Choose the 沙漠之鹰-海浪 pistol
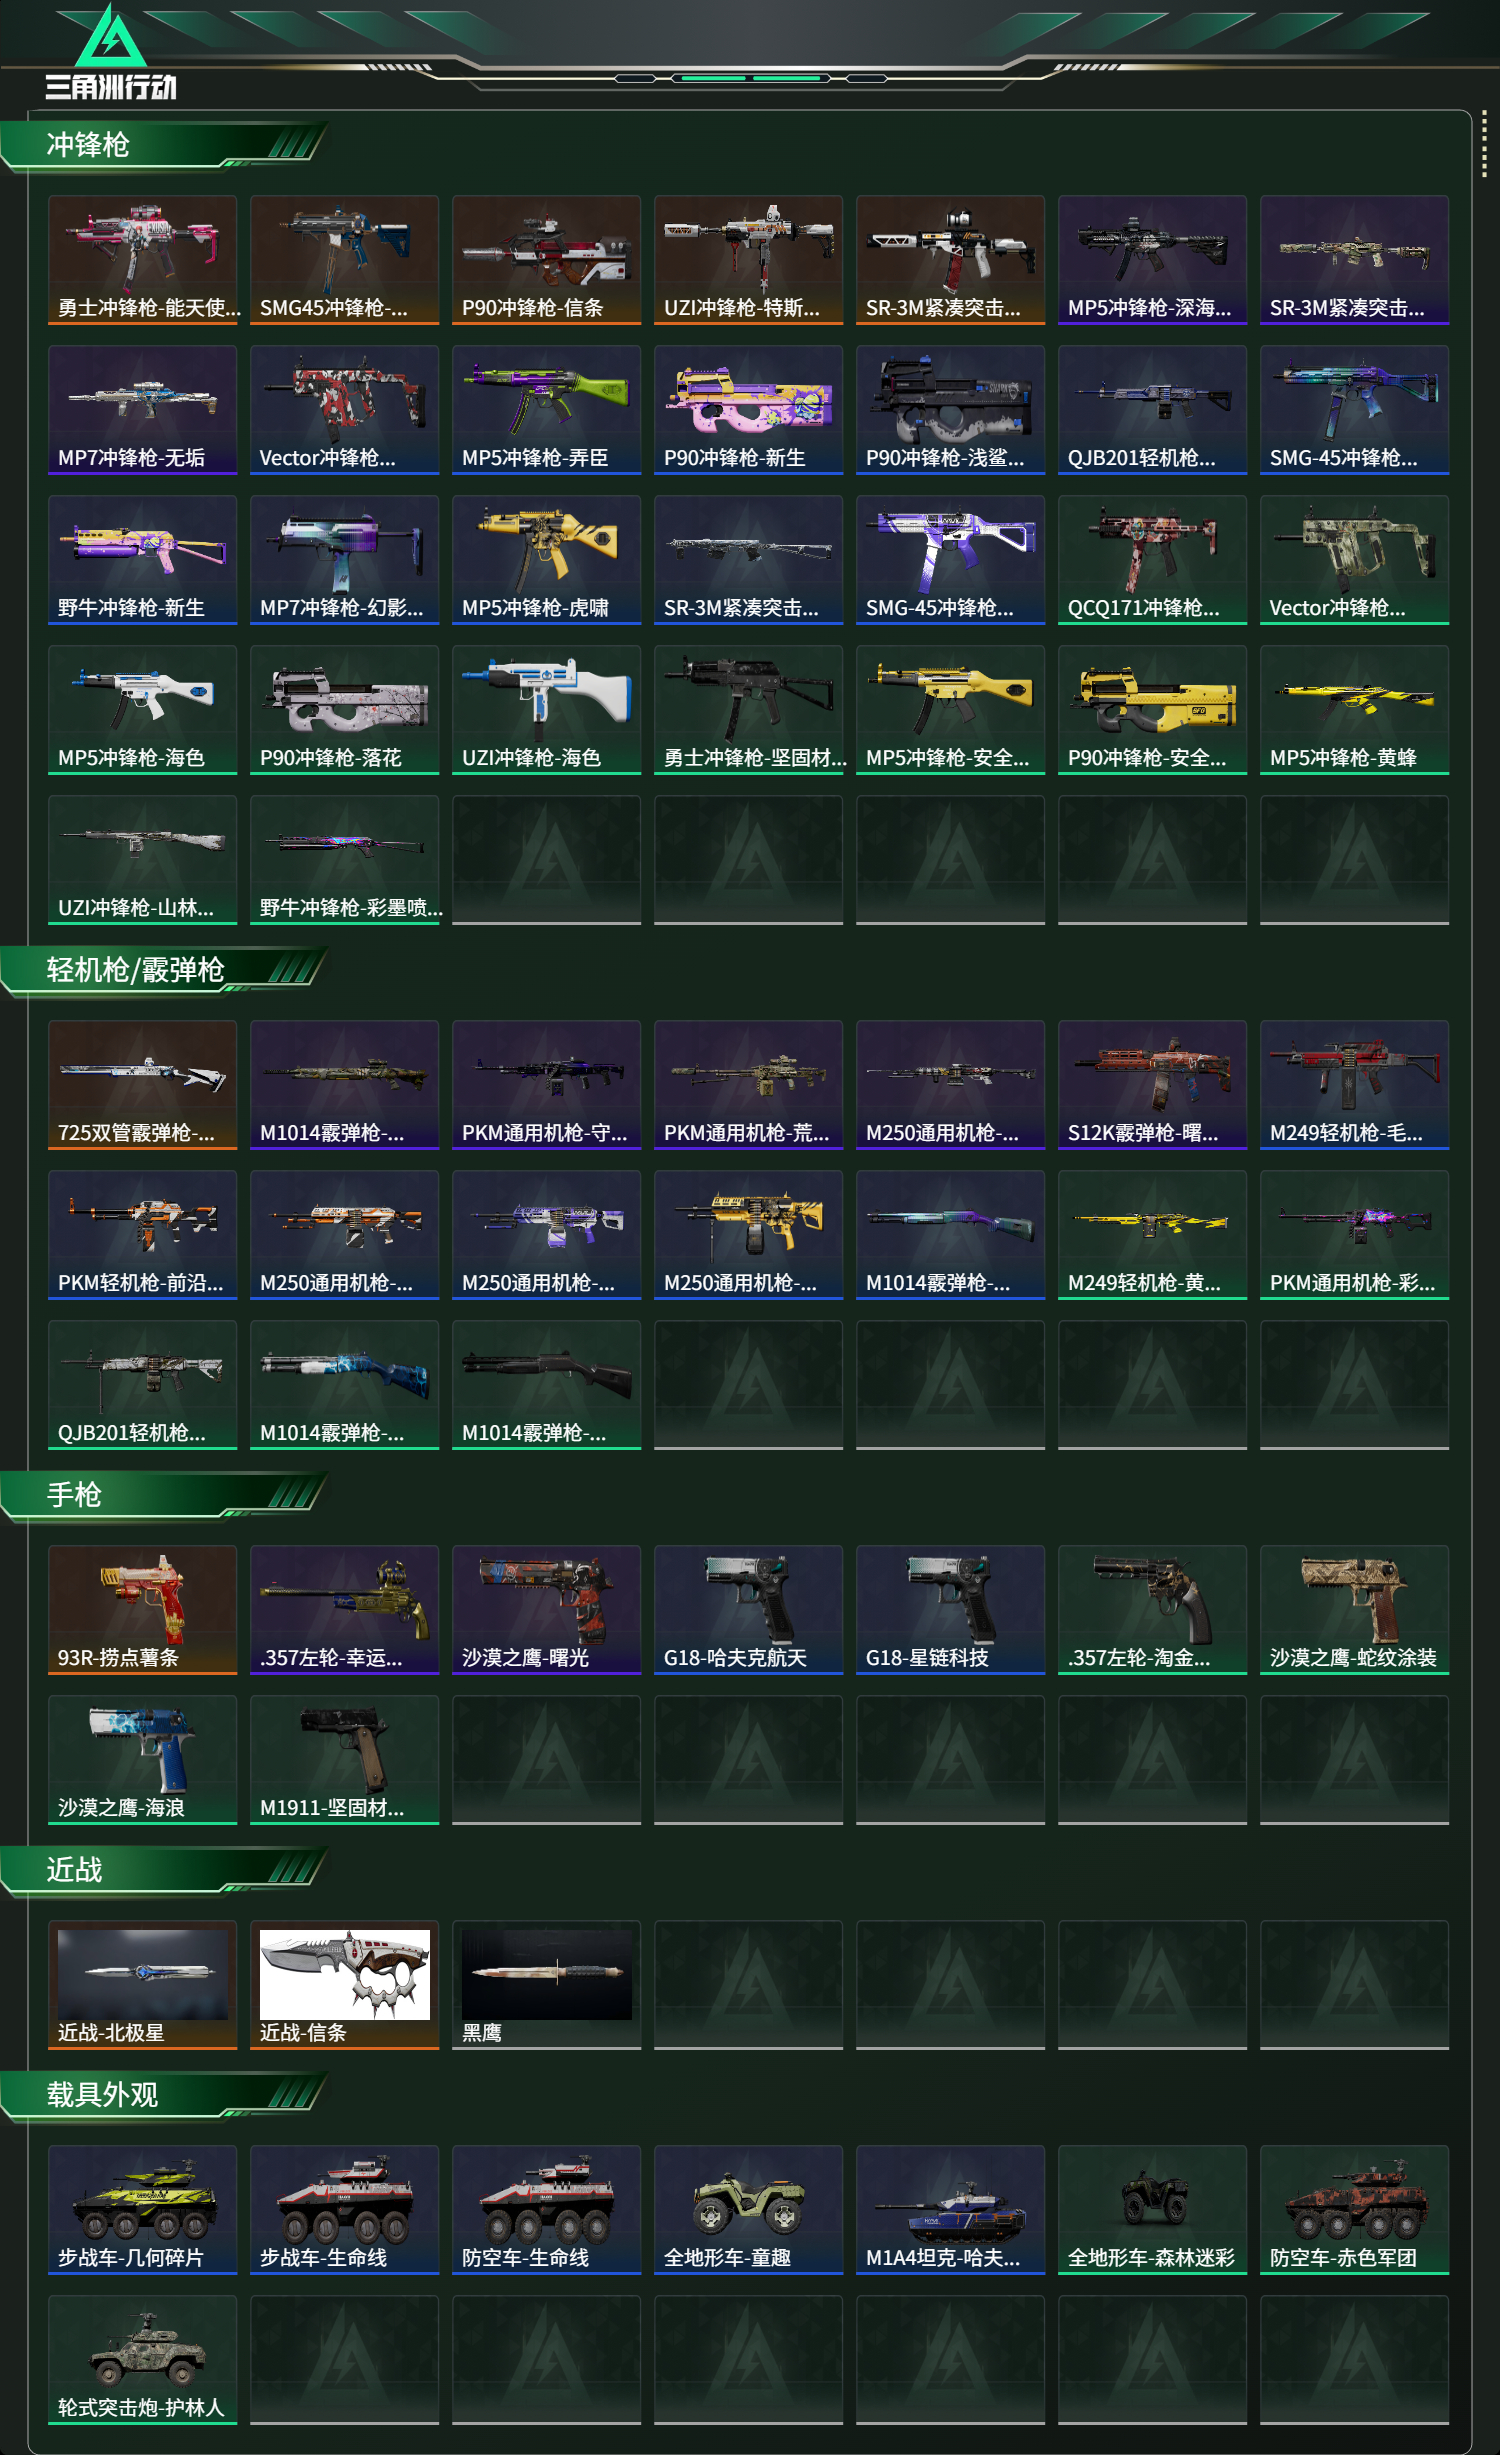The height and width of the screenshot is (2455, 1500). 142,1760
